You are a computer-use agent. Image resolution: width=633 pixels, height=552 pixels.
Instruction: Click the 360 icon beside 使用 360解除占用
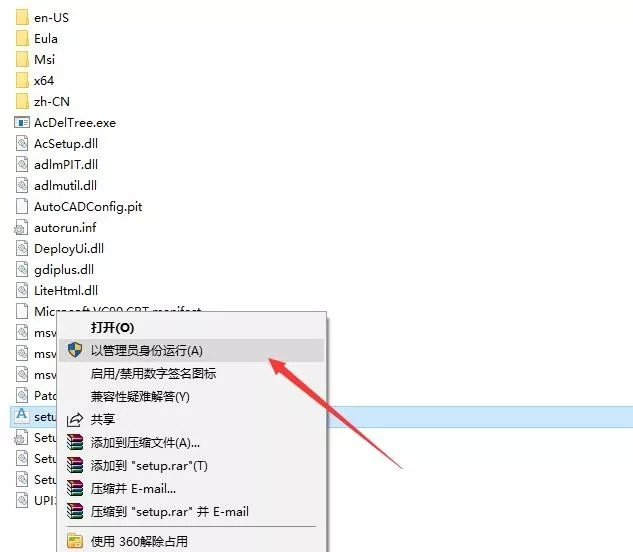(x=75, y=541)
